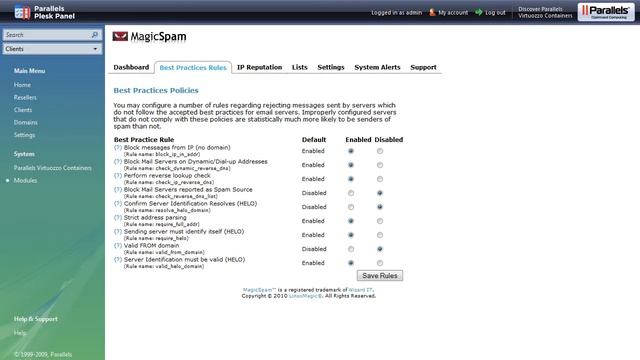Screen dimensions: 640x360
Task: Select Disabled for Valid FROM domain
Action: (380, 249)
